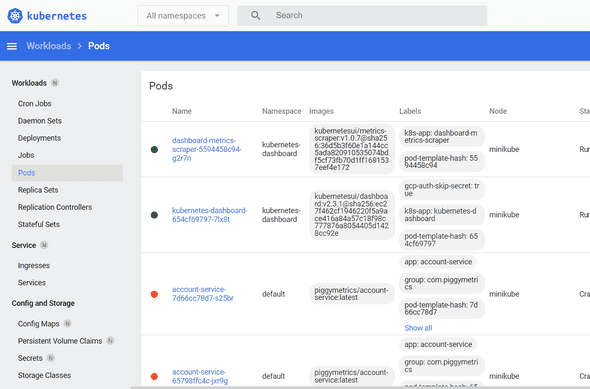The image size is (590, 389).
Task: Click green status dot for dashboard-metrics-scraper pod
Action: pos(154,149)
